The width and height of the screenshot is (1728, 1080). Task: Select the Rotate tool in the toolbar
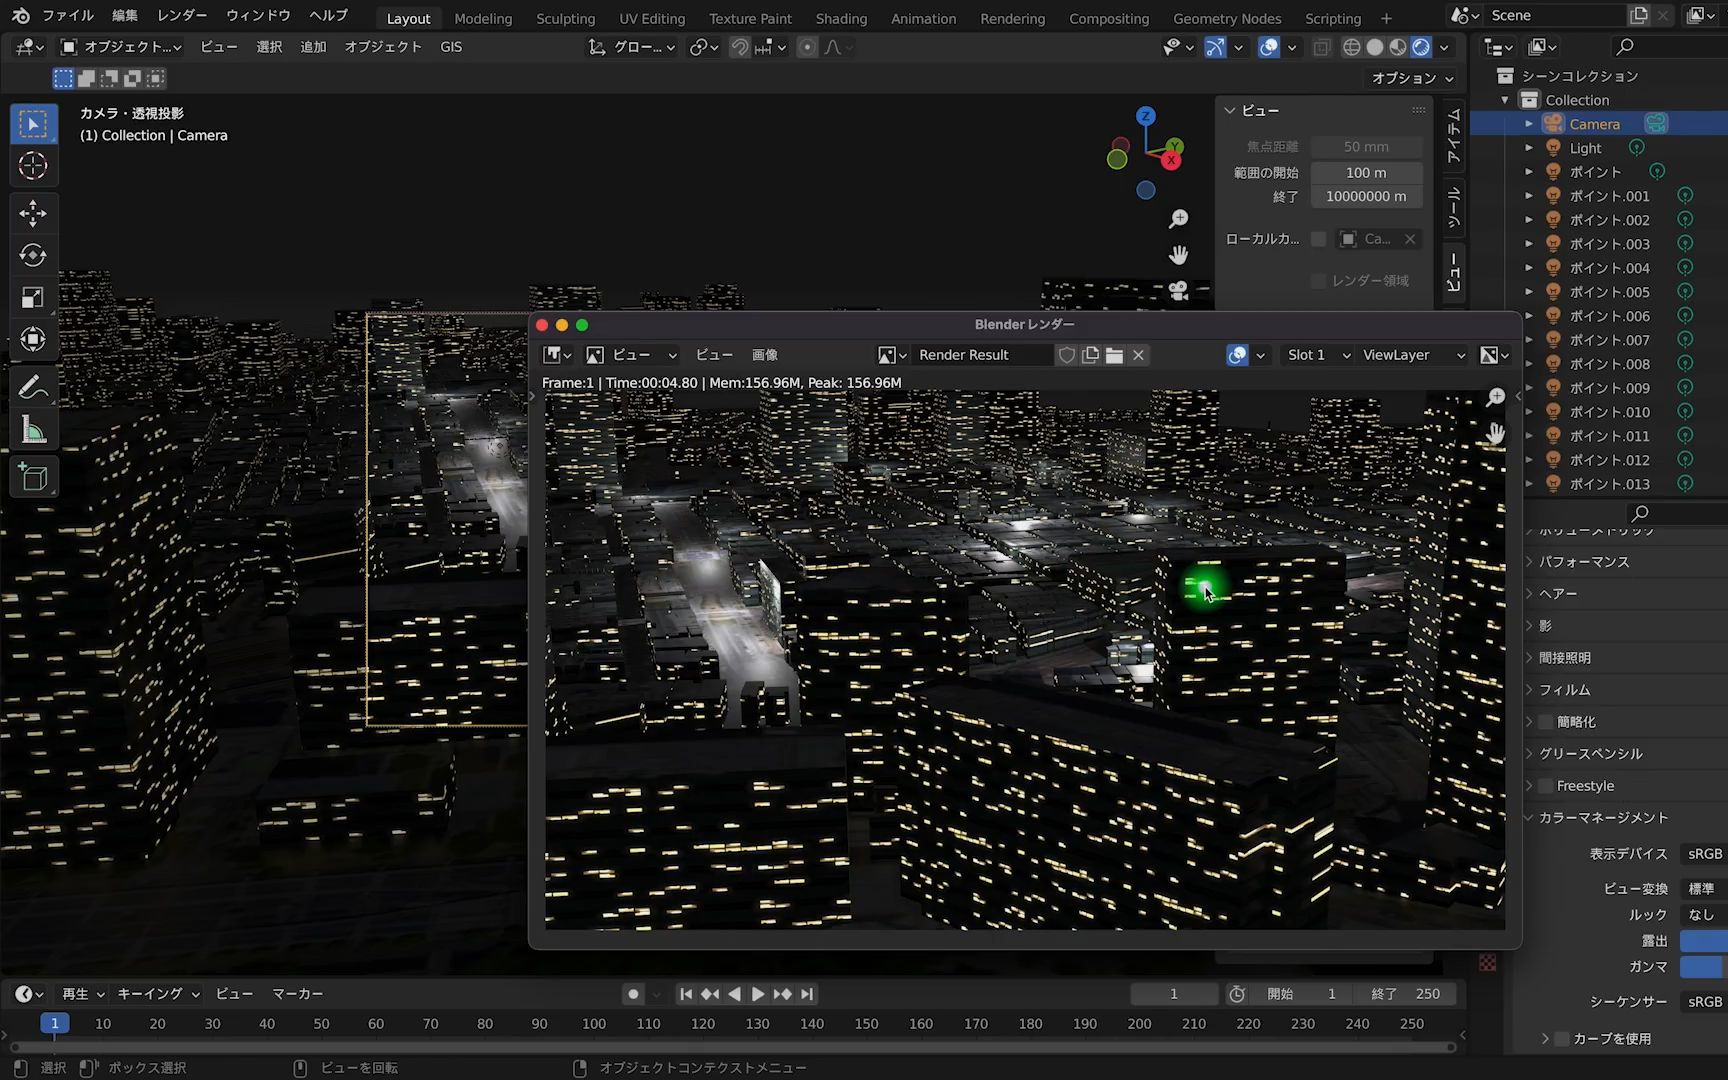[x=33, y=255]
